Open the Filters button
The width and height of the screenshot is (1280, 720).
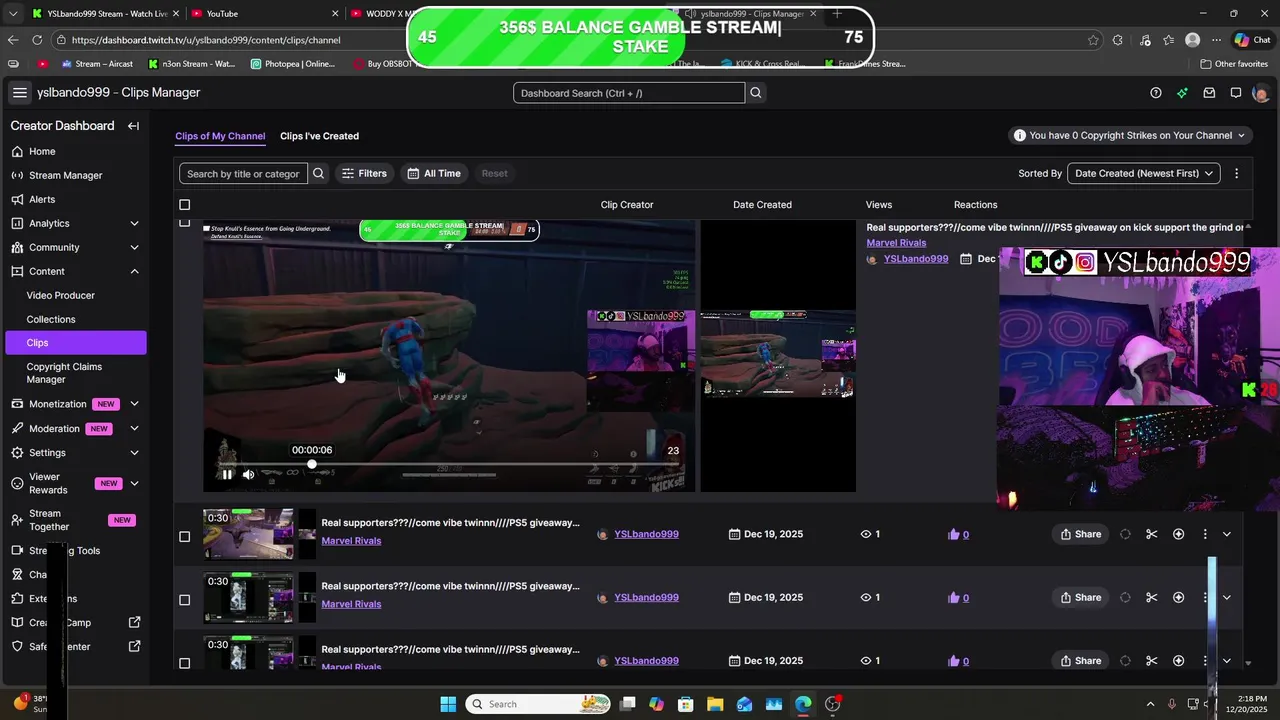[364, 174]
